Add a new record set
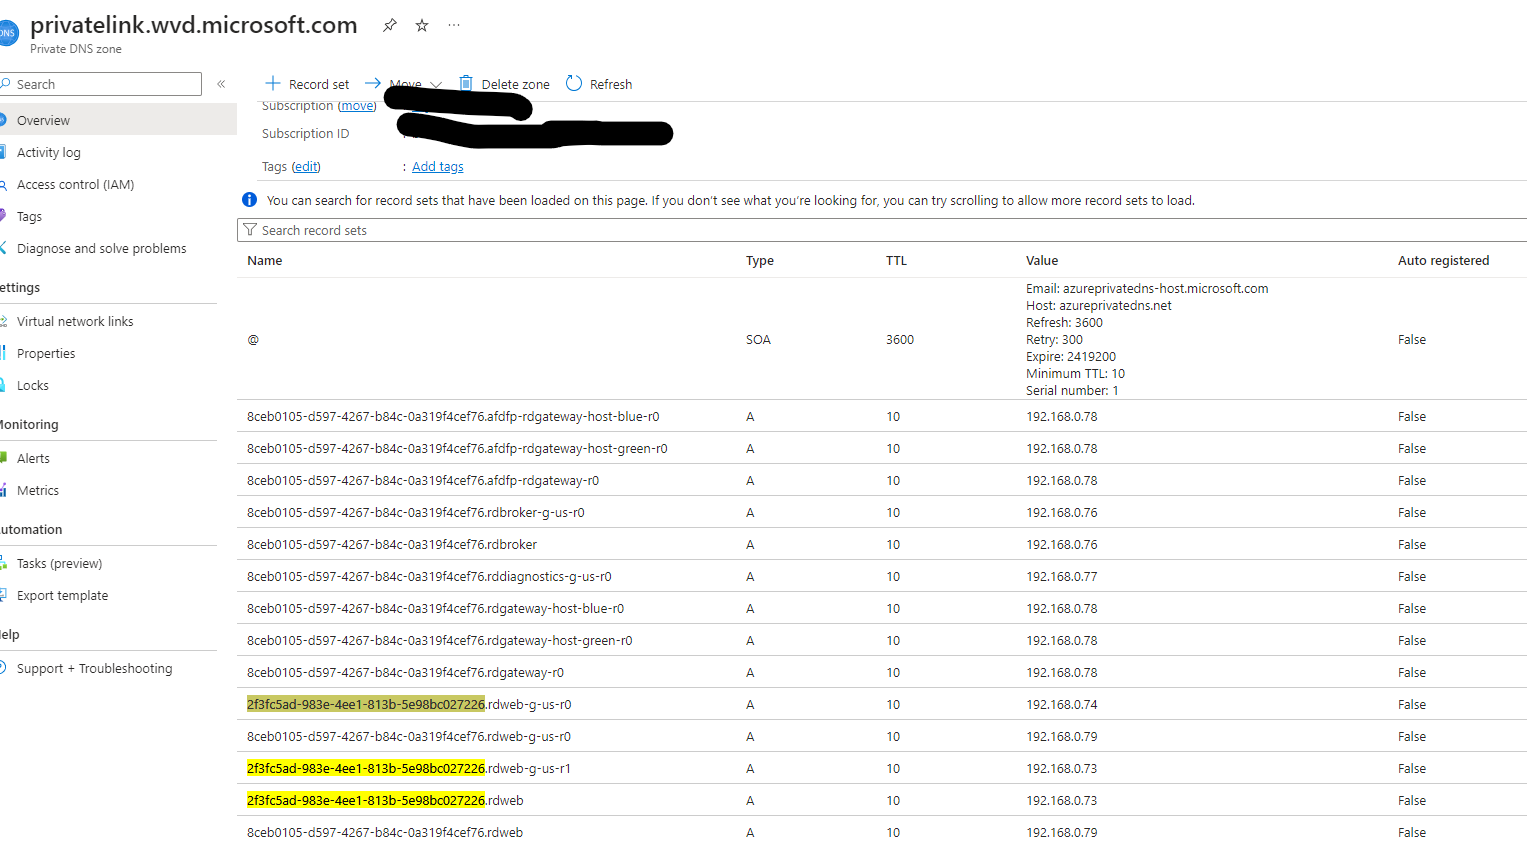 pos(307,84)
